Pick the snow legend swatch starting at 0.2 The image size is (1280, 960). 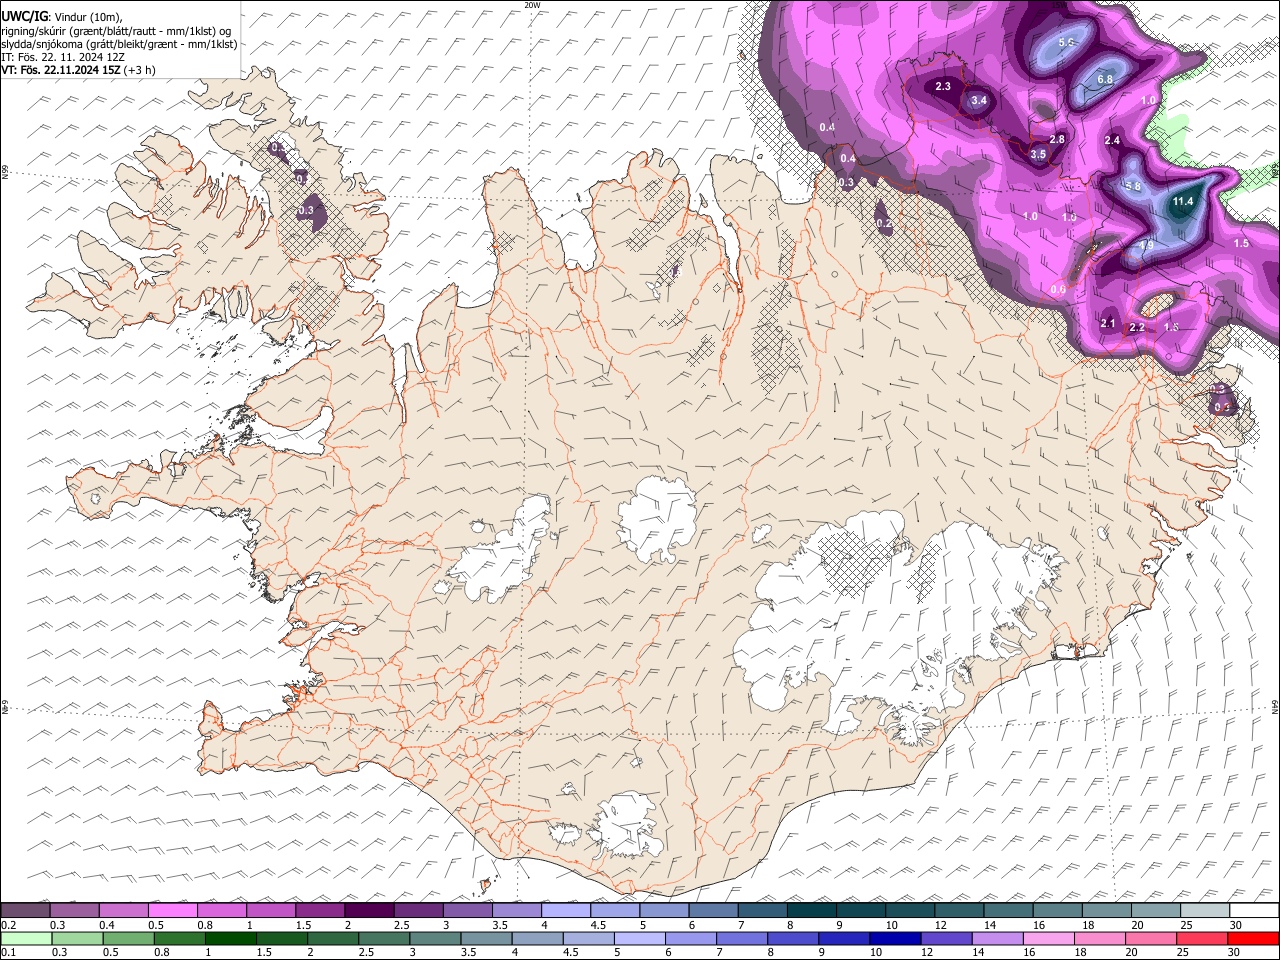click(25, 911)
